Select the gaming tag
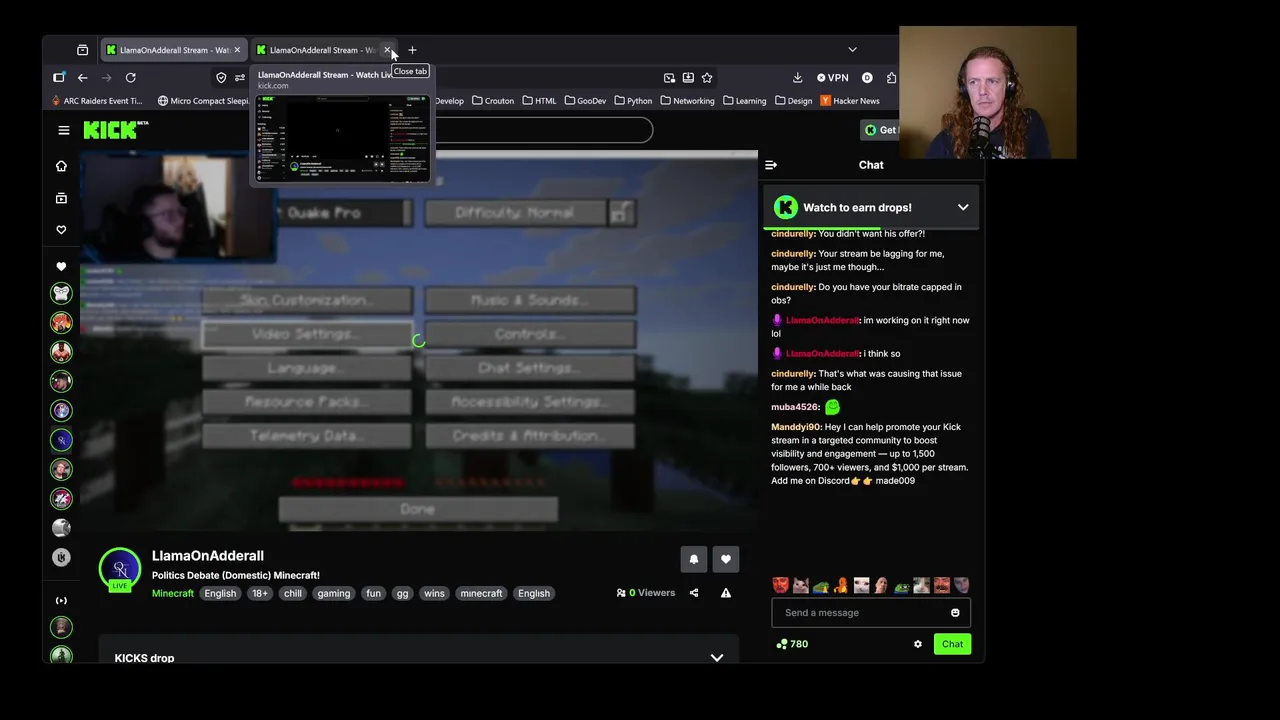The width and height of the screenshot is (1280, 720). pos(334,593)
